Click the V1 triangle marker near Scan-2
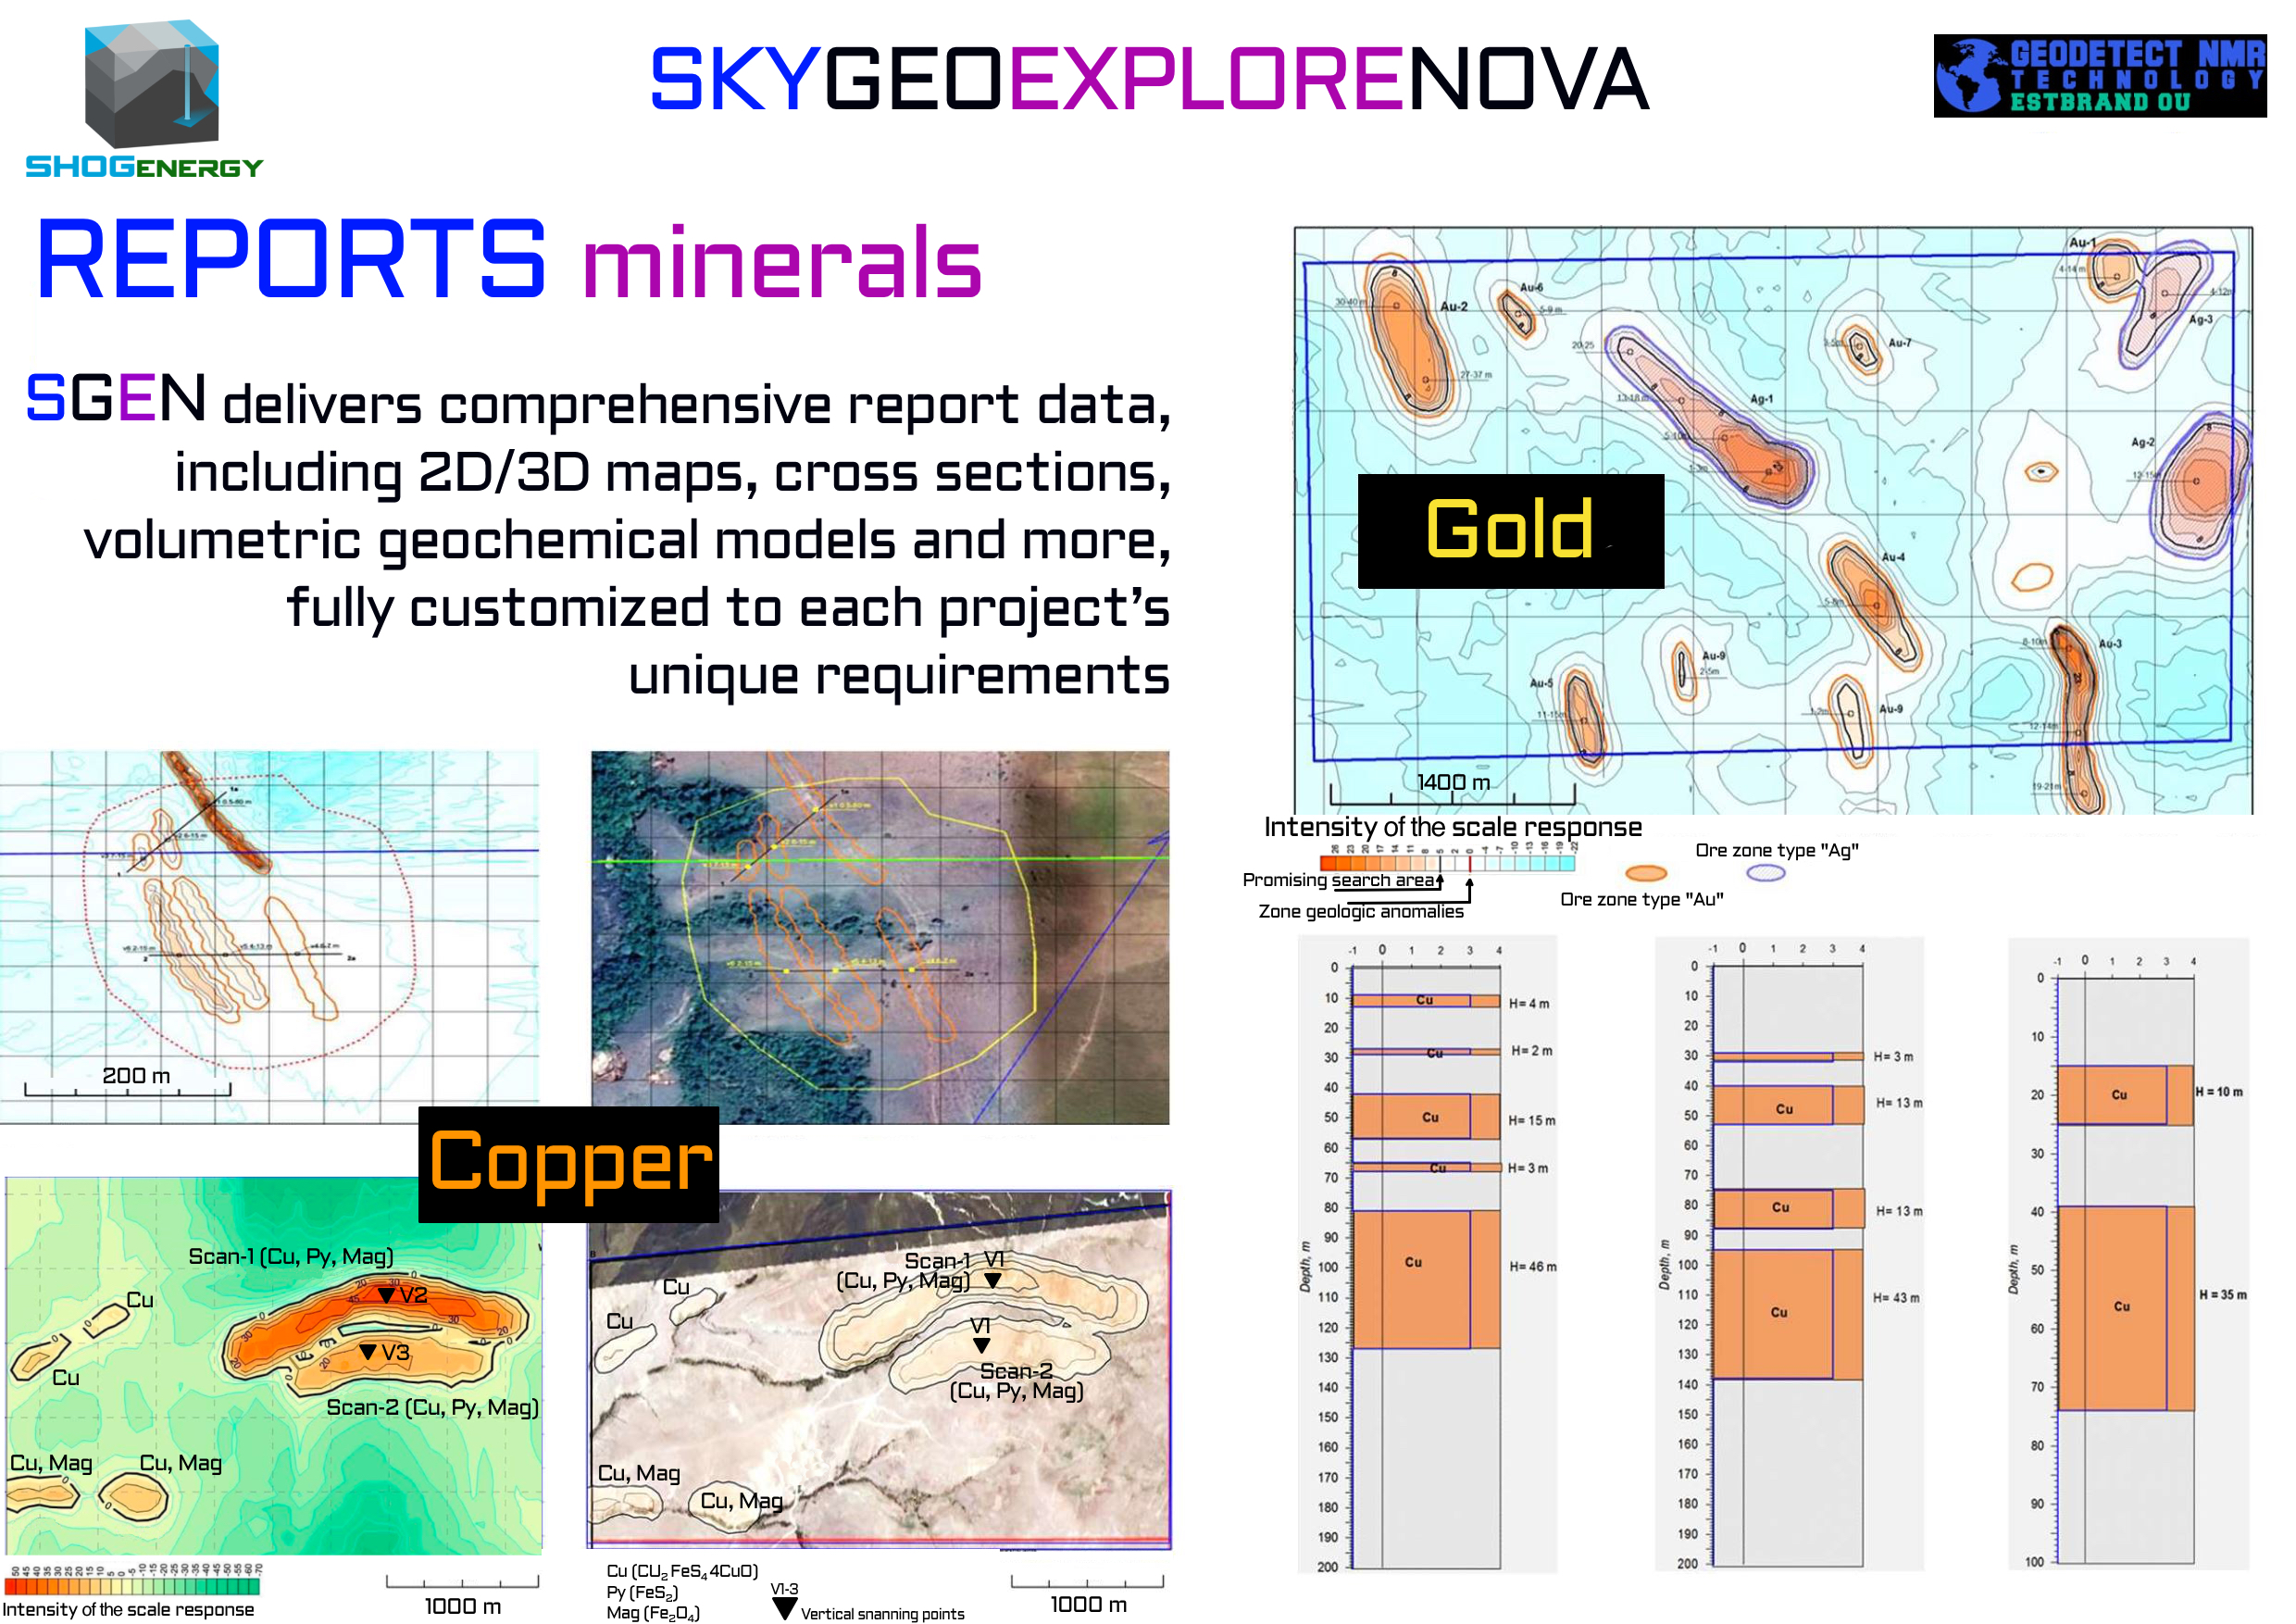The height and width of the screenshot is (1624, 2296). pos(982,1346)
